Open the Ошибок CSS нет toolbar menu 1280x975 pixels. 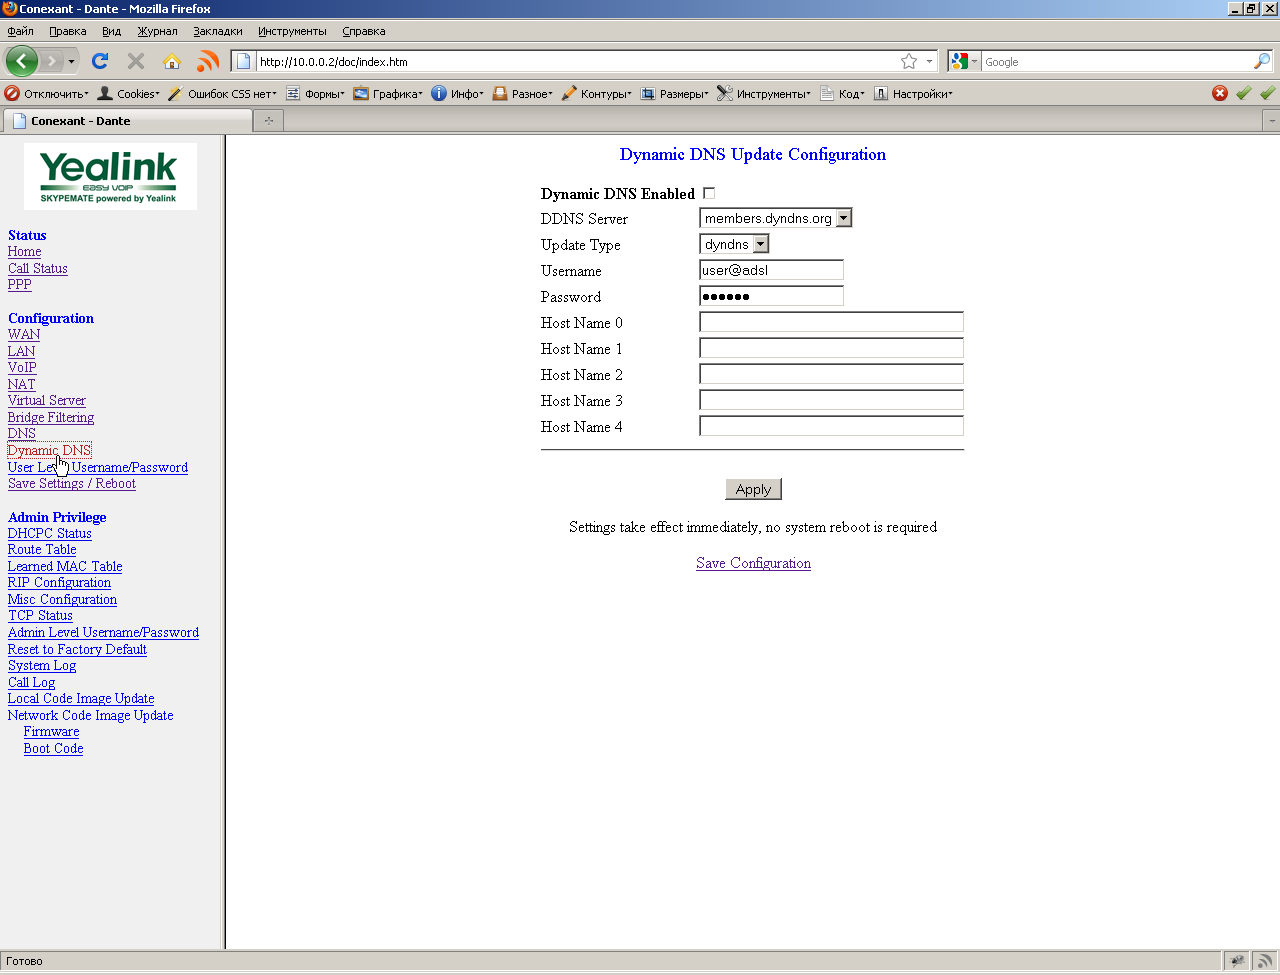(222, 93)
